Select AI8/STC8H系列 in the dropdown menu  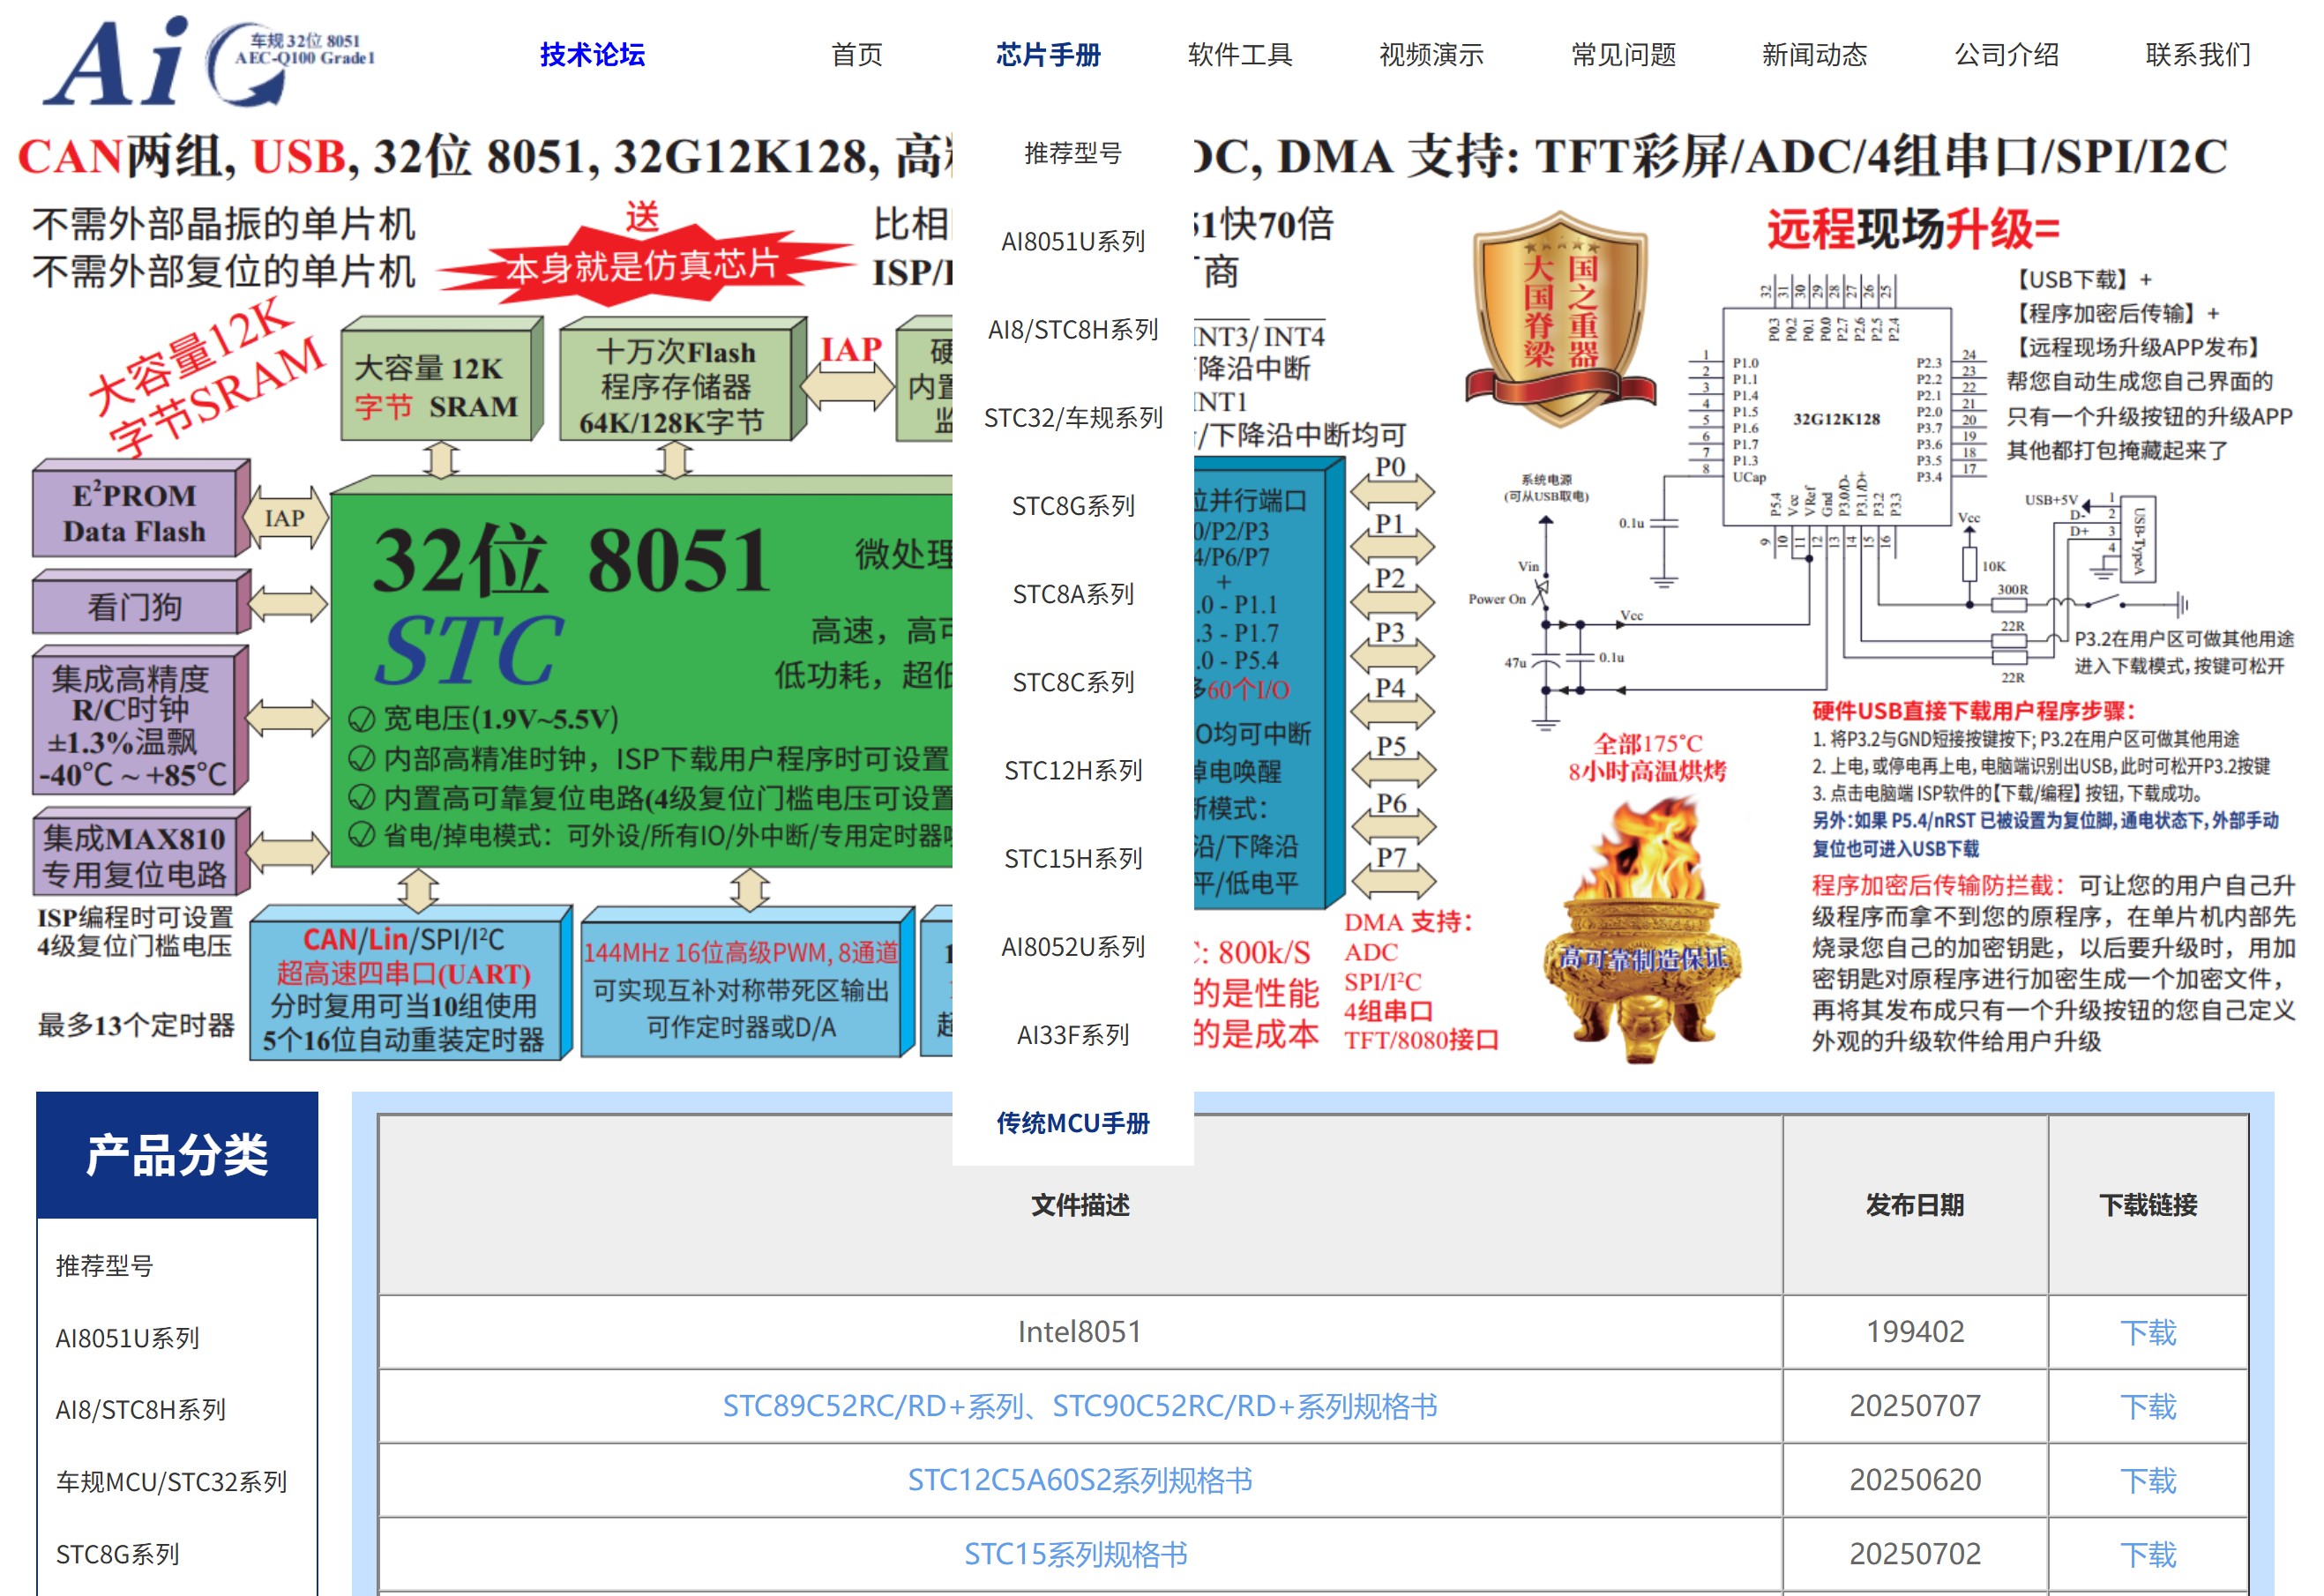(1073, 329)
